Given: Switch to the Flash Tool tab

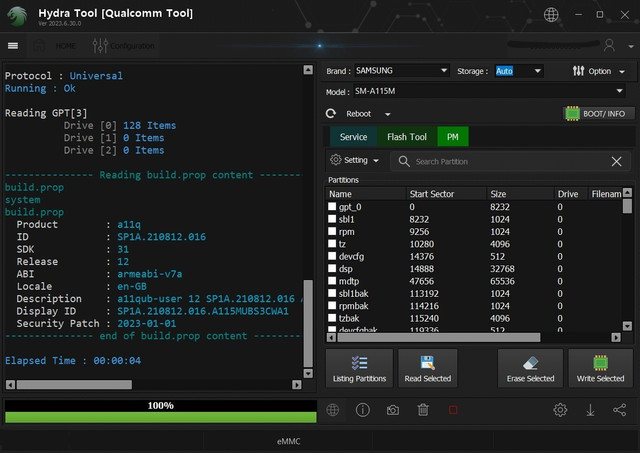Looking at the screenshot, I should coord(407,137).
